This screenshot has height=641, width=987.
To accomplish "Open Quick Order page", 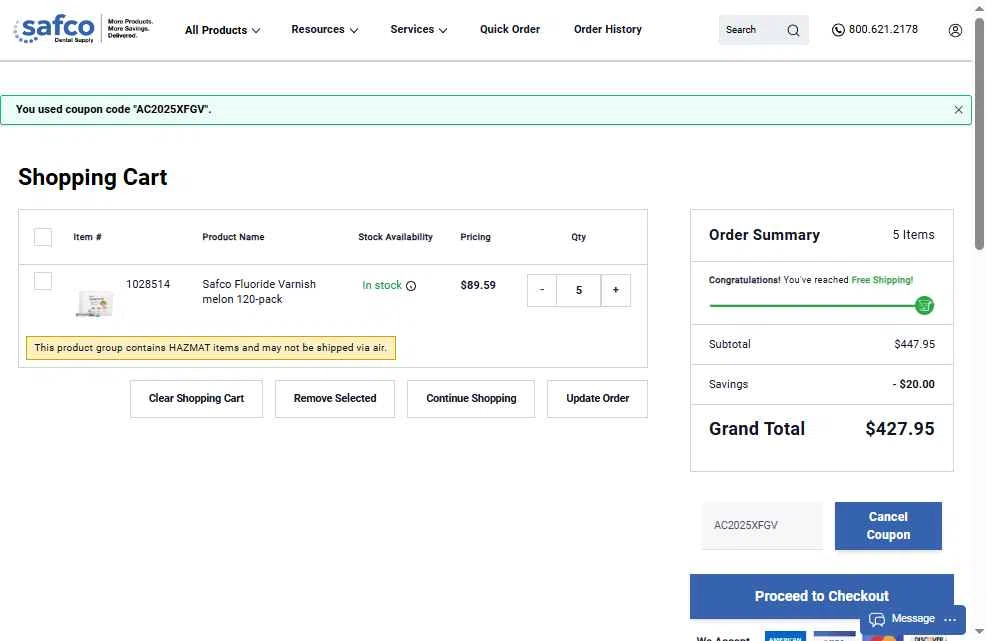I will click(x=510, y=29).
